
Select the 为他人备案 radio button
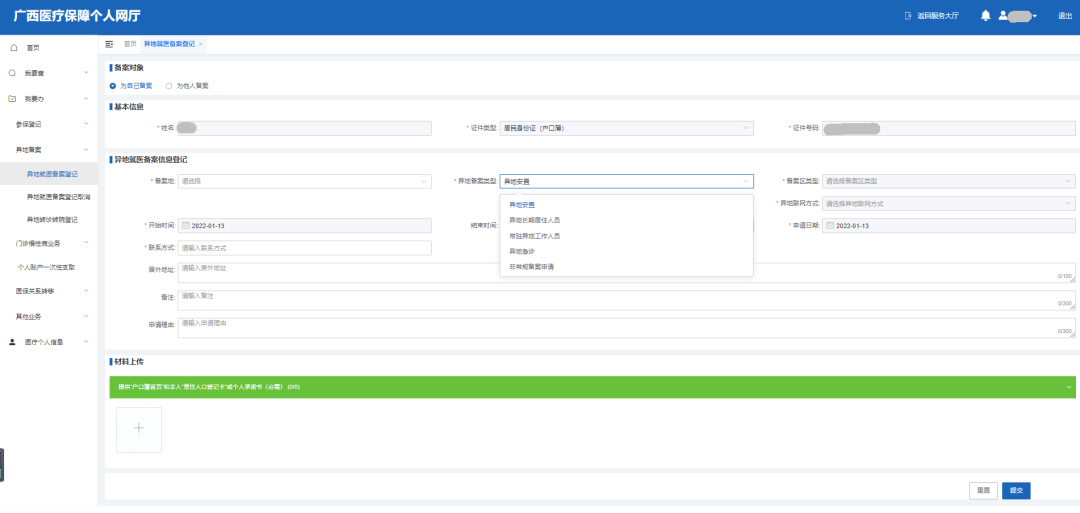point(169,86)
